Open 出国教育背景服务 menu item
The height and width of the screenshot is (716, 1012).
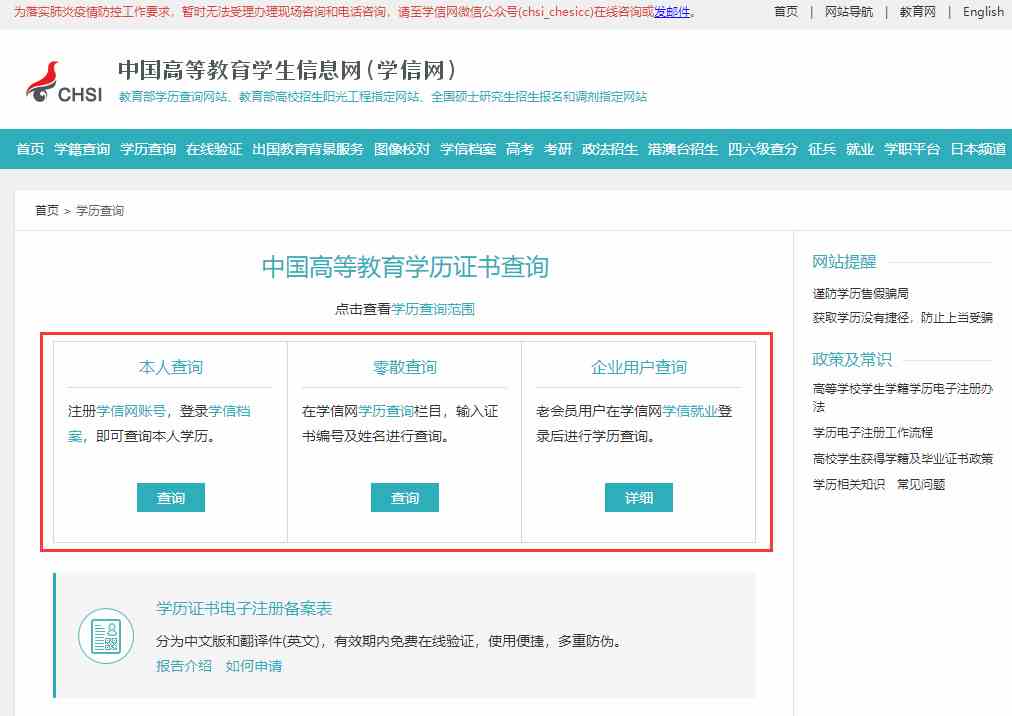(x=308, y=149)
